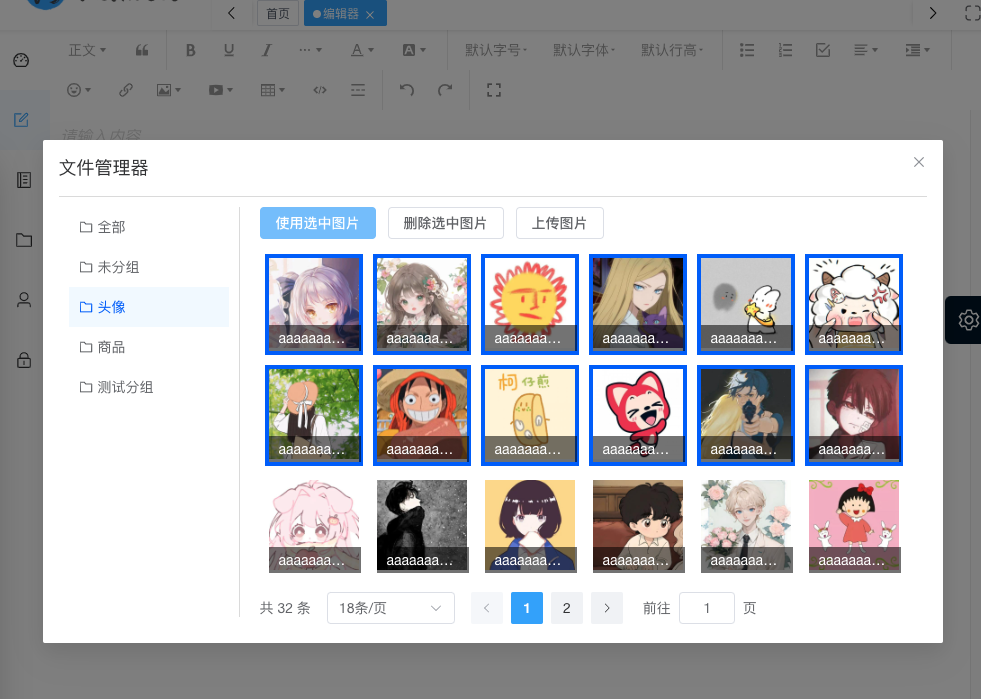The height and width of the screenshot is (699, 981).
Task: Insert a bulleted list
Action: pyautogui.click(x=747, y=50)
